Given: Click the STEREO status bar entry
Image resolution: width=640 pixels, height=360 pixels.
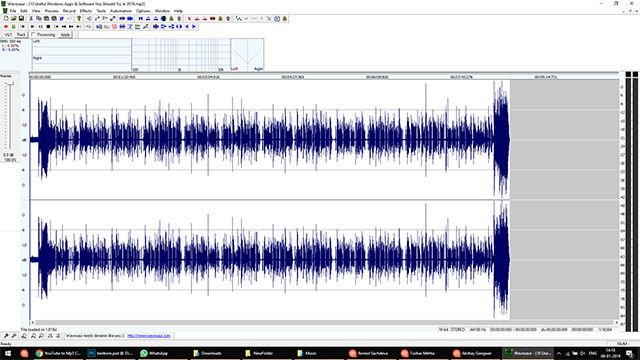Looking at the screenshot, I should [458, 329].
